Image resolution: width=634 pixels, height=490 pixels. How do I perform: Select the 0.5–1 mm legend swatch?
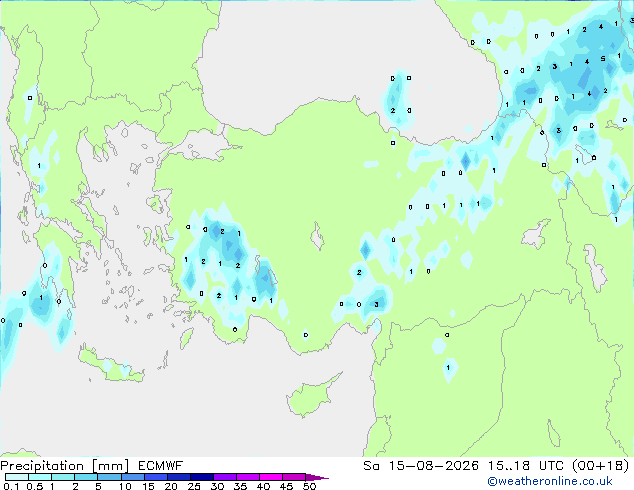[x=40, y=477]
